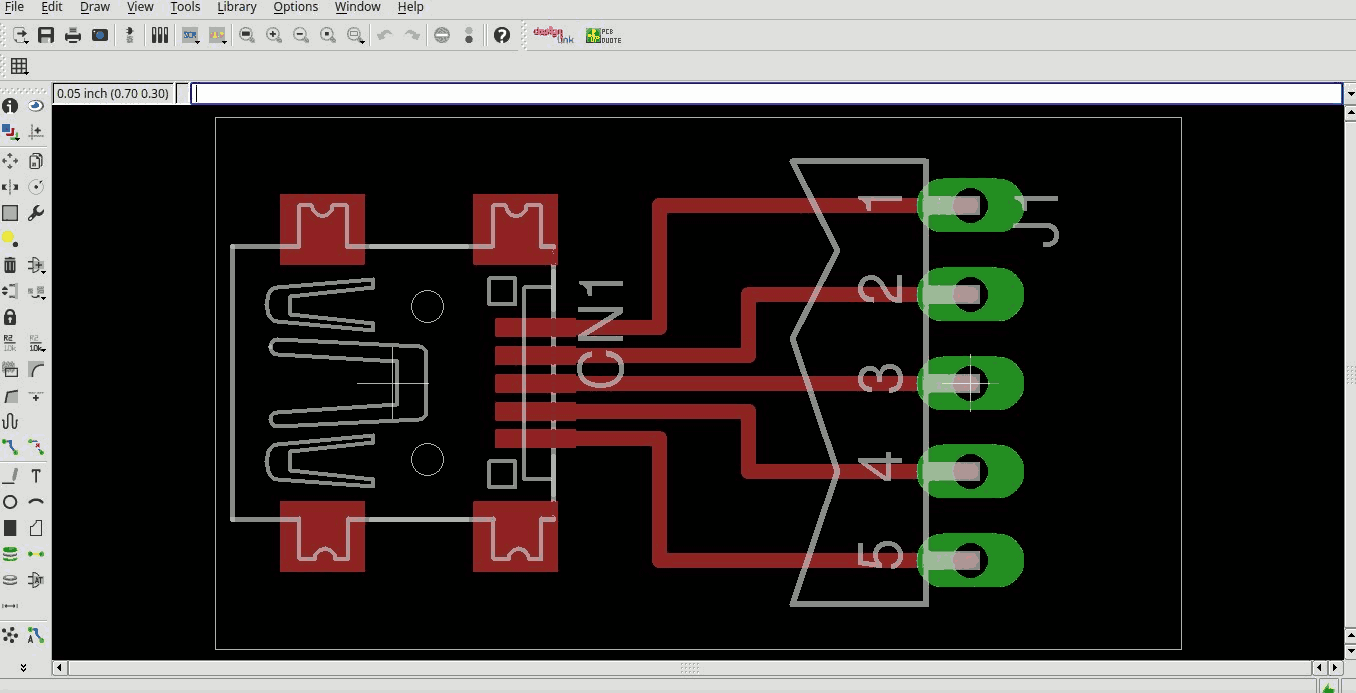Select the Polygon tool

36,528
